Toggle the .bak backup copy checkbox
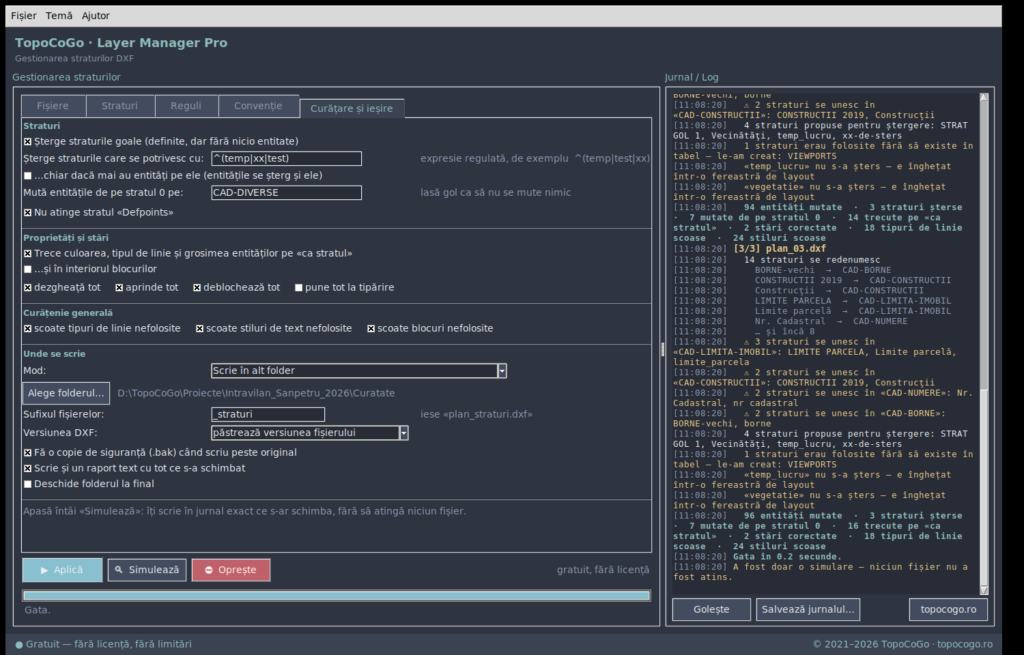Screen dimensions: 1024x655 [x=27, y=453]
